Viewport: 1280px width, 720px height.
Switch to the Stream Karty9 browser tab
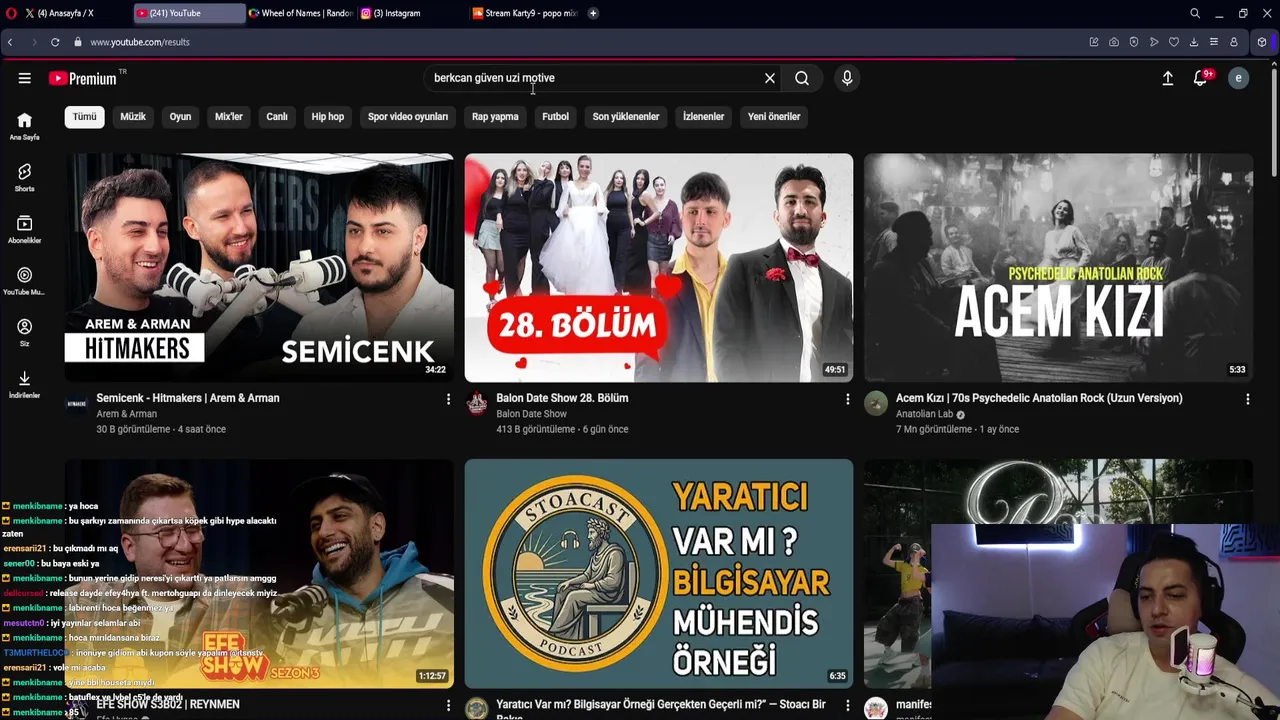click(x=525, y=13)
